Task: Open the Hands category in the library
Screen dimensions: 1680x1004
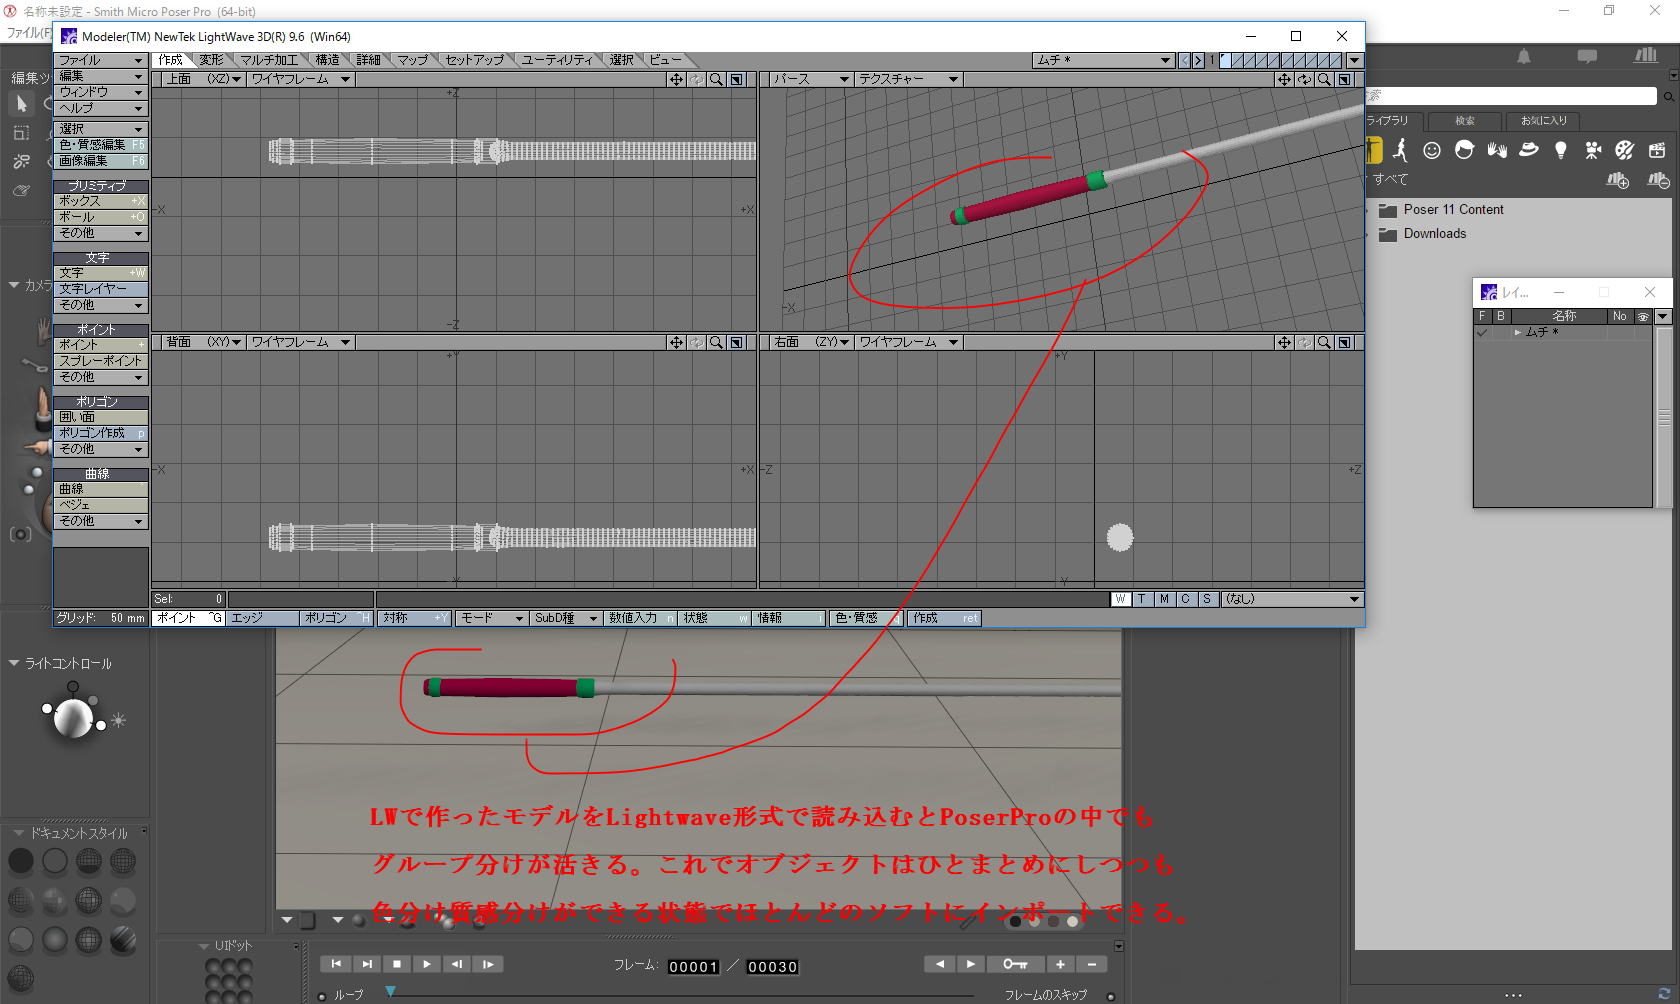Action: point(1497,150)
